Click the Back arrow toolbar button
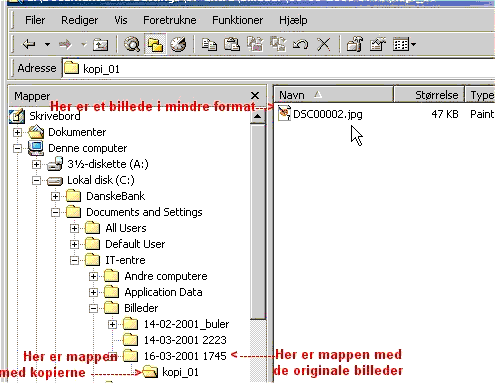This screenshot has width=495, height=383. tap(29, 44)
